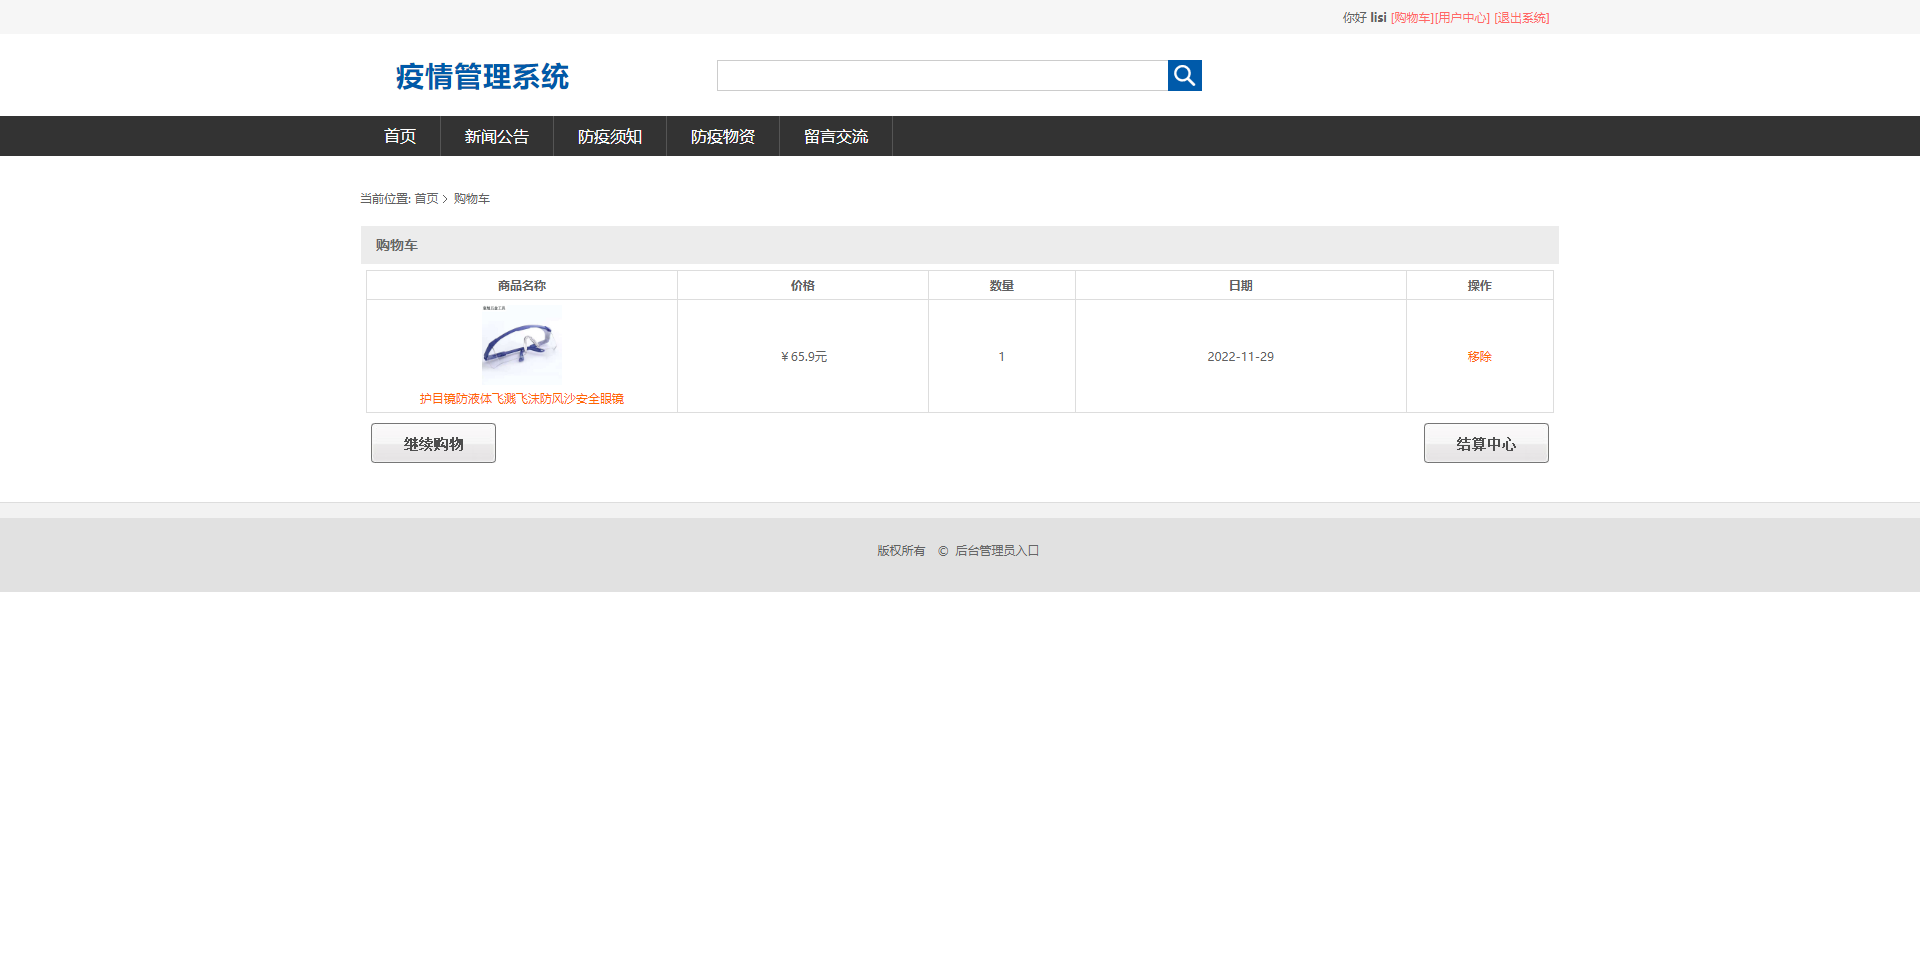The width and height of the screenshot is (1920, 969).
Task: Click the quantity value 1
Action: (1001, 357)
